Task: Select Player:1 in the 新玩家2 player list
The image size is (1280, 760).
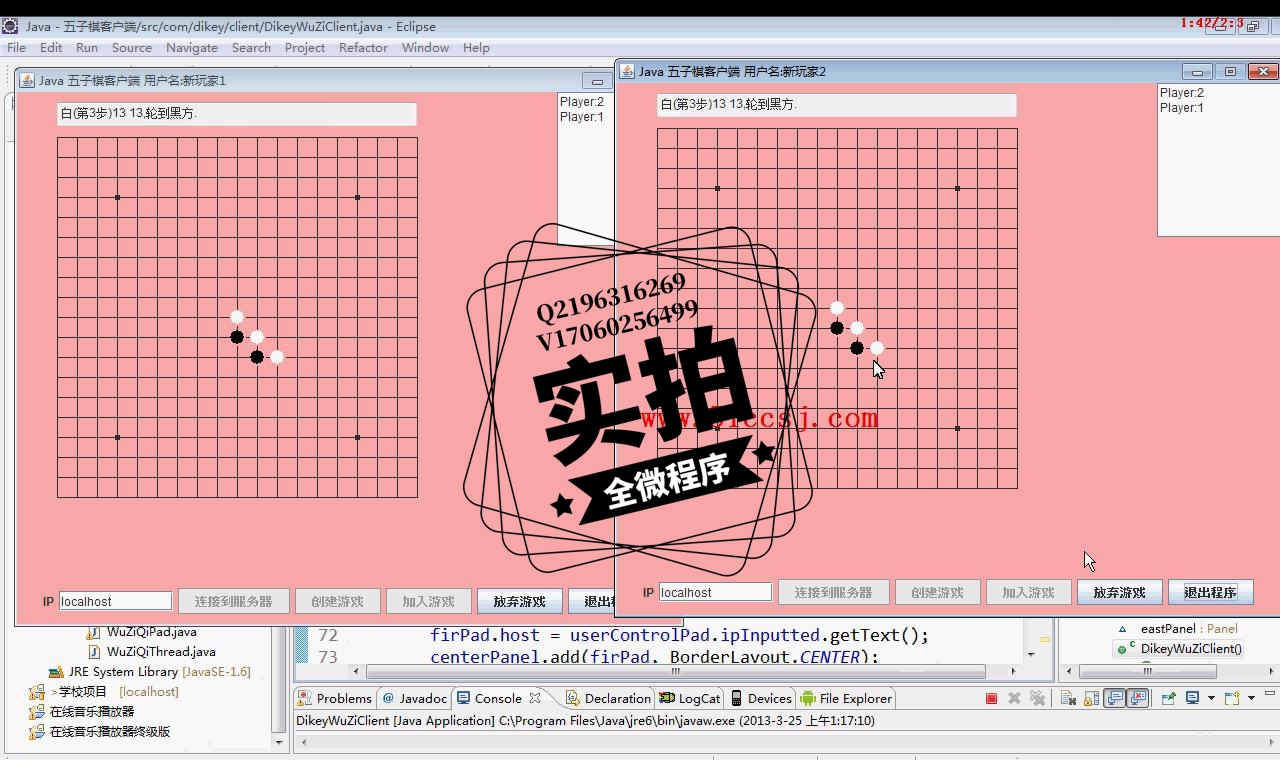Action: coord(1182,108)
